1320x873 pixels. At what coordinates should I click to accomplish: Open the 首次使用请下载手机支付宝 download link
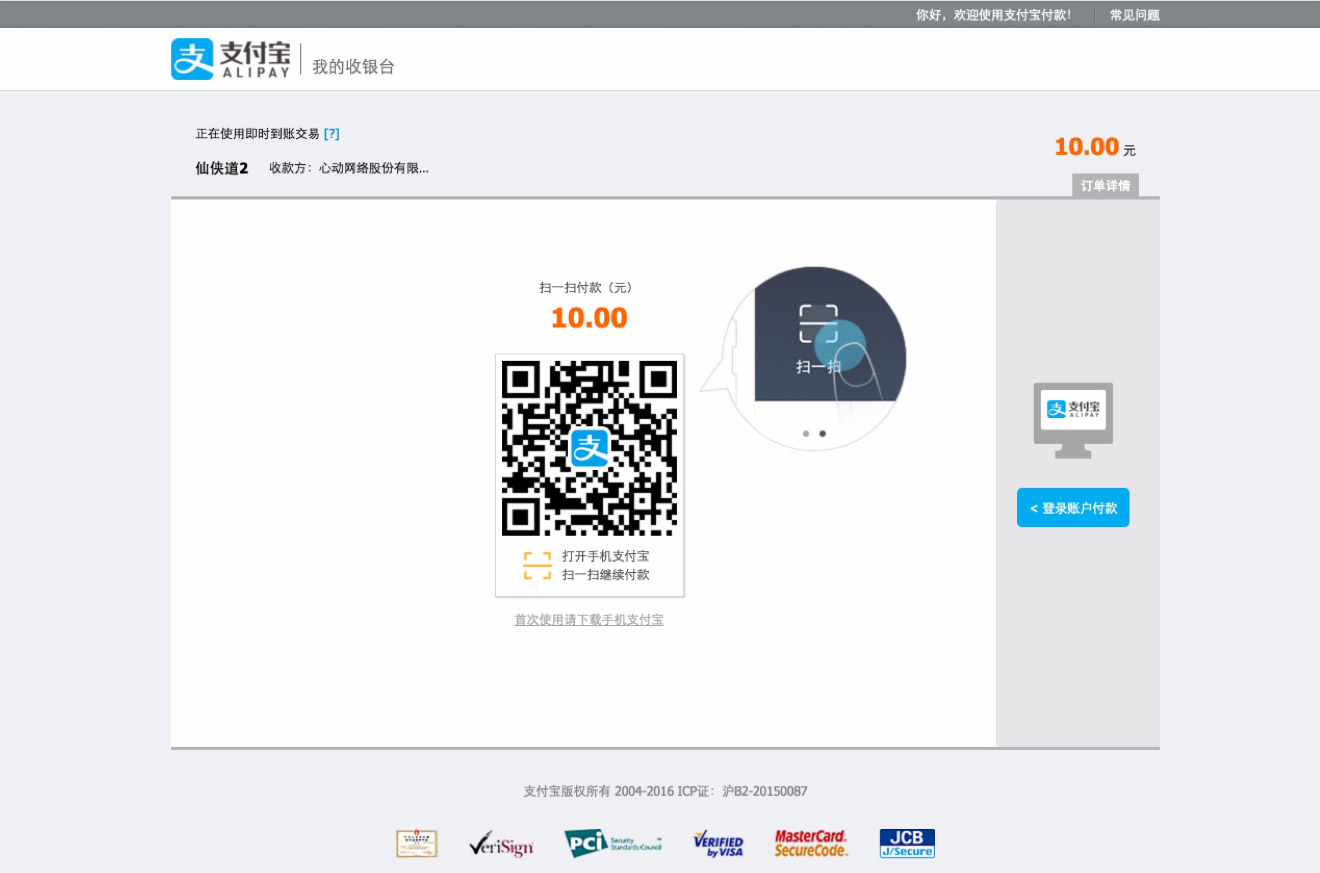pos(589,620)
